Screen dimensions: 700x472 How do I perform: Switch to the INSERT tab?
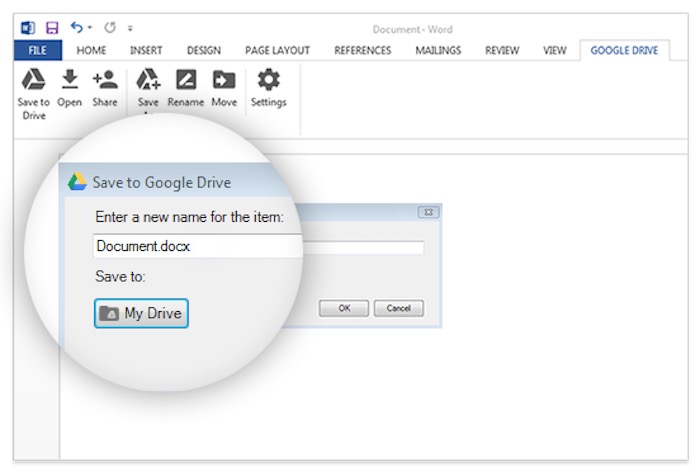point(146,50)
